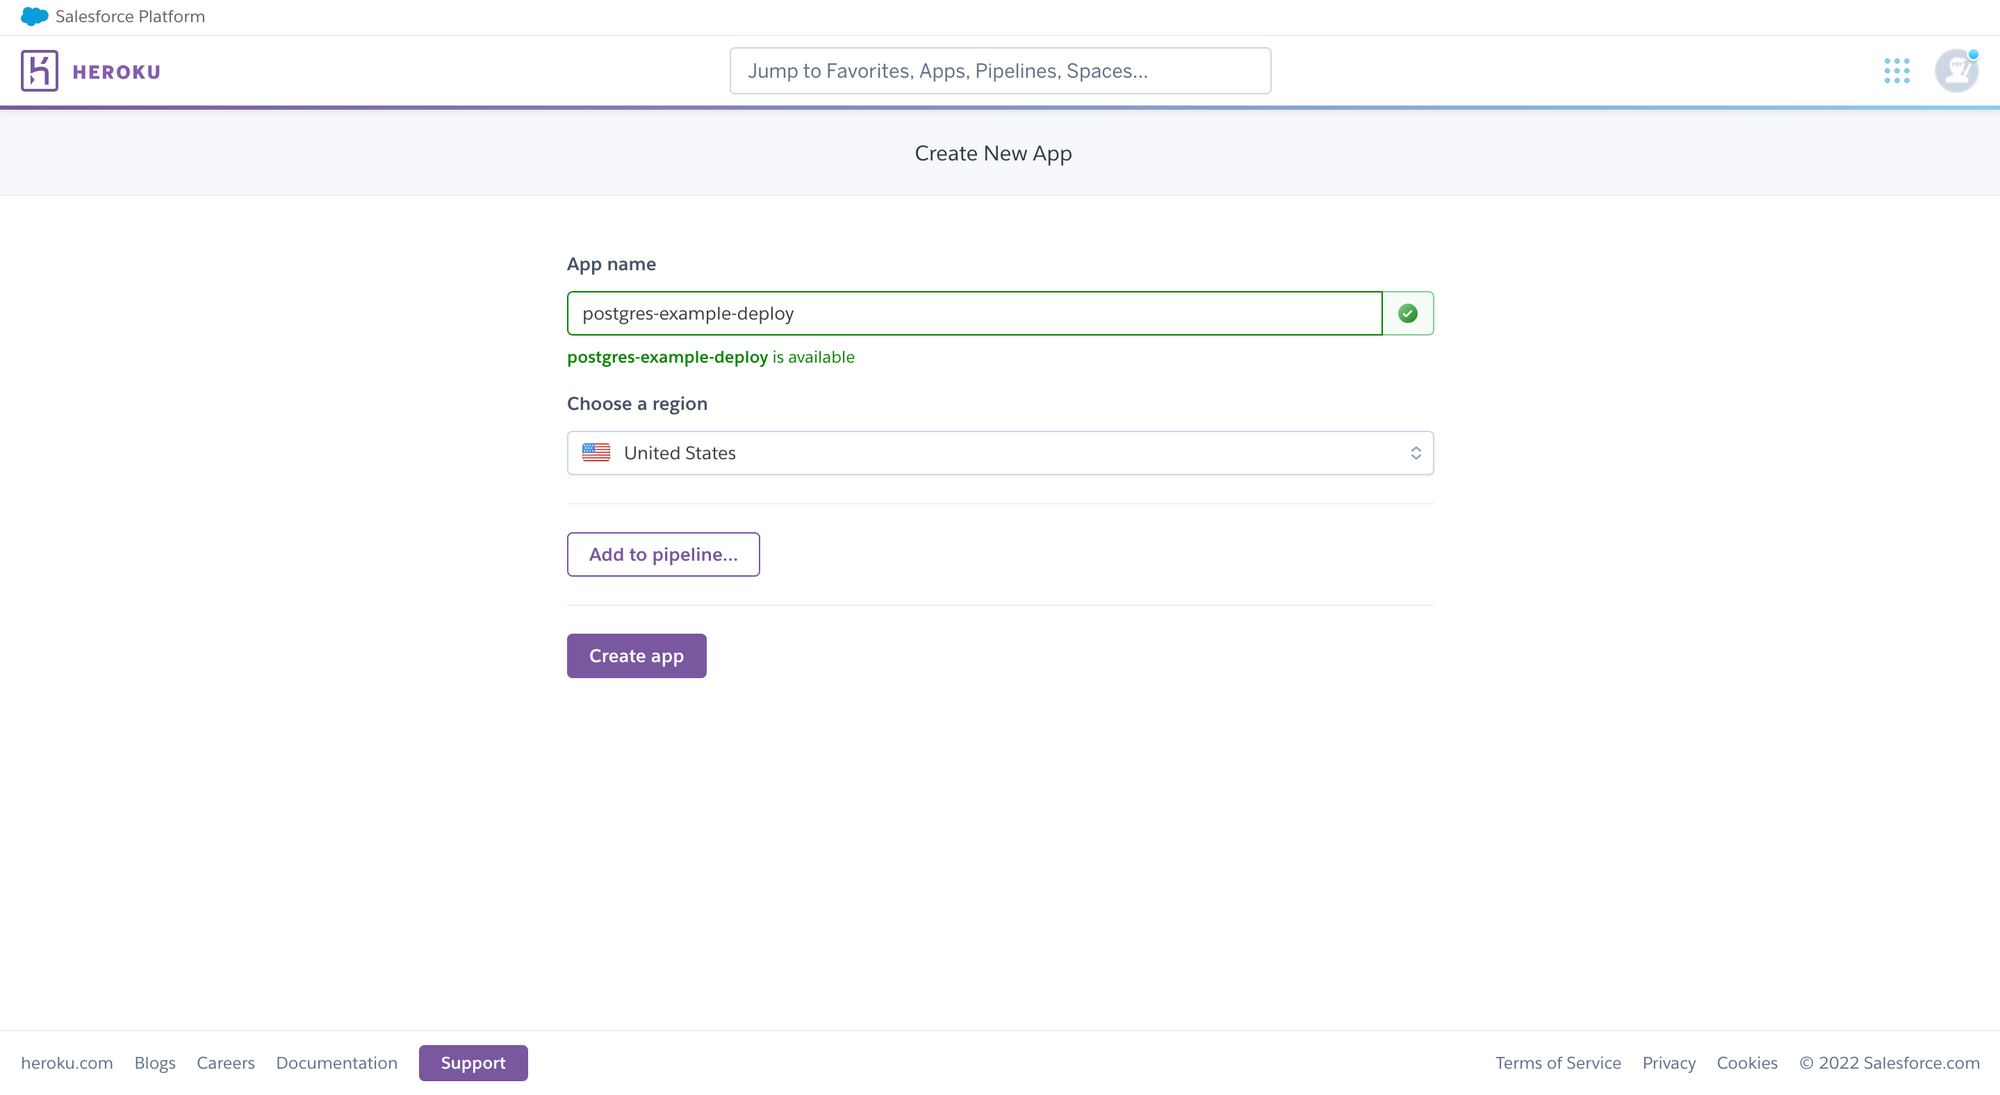The width and height of the screenshot is (2000, 1095).
Task: Click the 2022 Salesforce.com copyright text
Action: (x=1889, y=1063)
